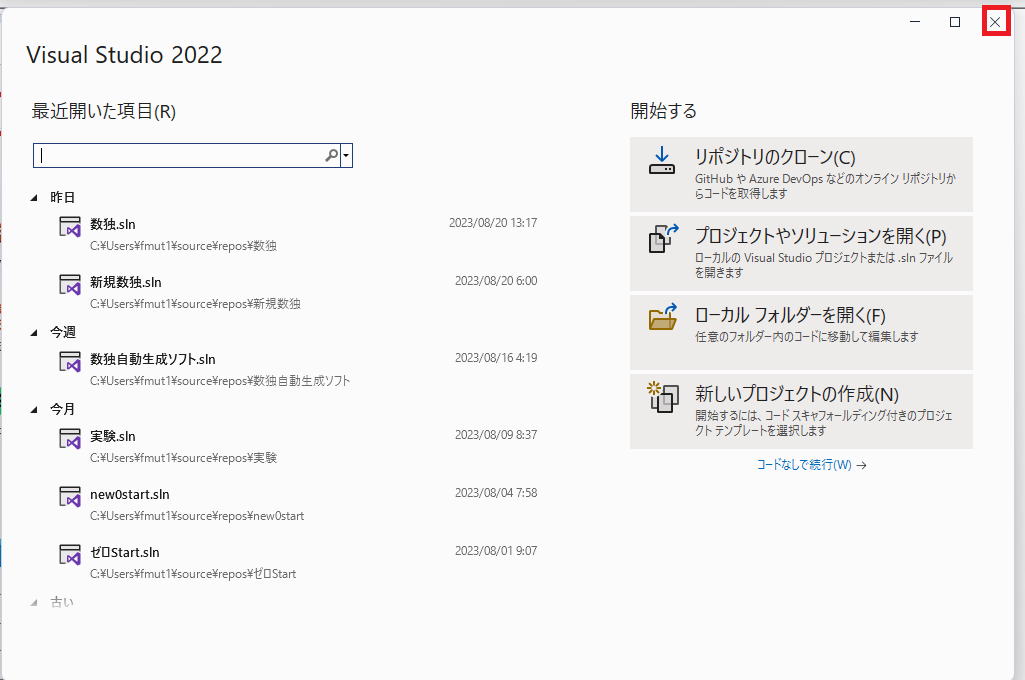Click the solution icon beside 実験.sln
The height and width of the screenshot is (680, 1025).
click(x=70, y=439)
